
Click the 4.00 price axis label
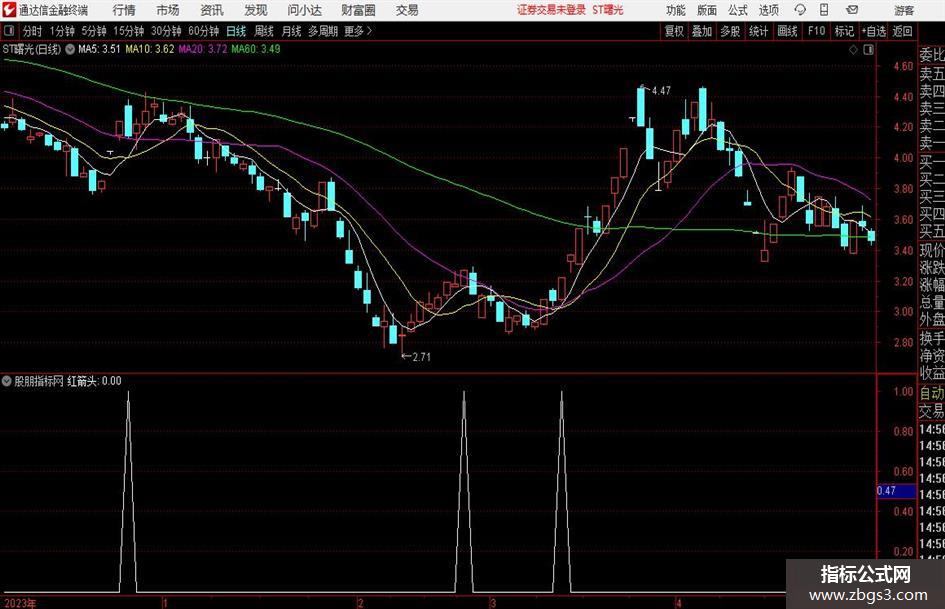(903, 158)
